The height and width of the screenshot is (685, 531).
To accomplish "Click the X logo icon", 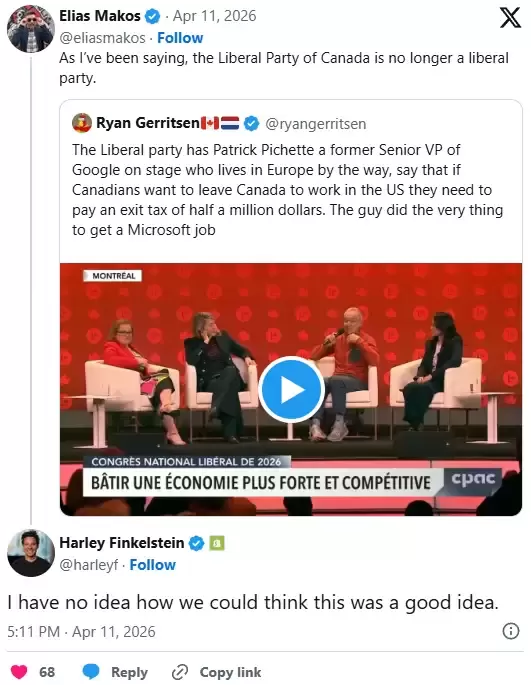I will tap(510, 17).
